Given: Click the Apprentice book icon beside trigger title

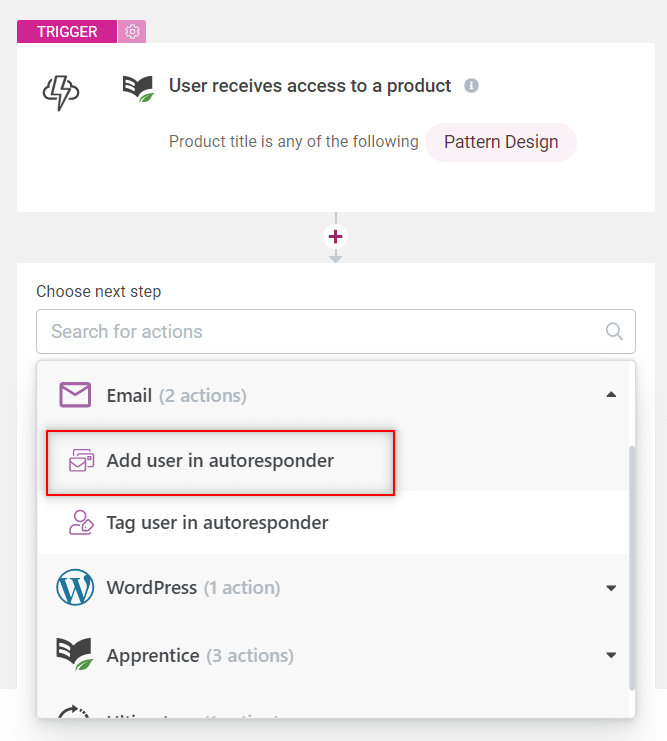Looking at the screenshot, I should coord(138,88).
